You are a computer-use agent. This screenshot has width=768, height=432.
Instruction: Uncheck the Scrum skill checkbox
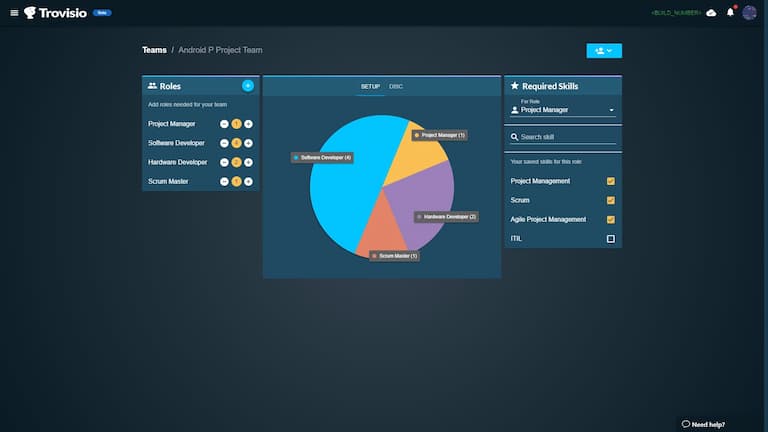point(611,200)
